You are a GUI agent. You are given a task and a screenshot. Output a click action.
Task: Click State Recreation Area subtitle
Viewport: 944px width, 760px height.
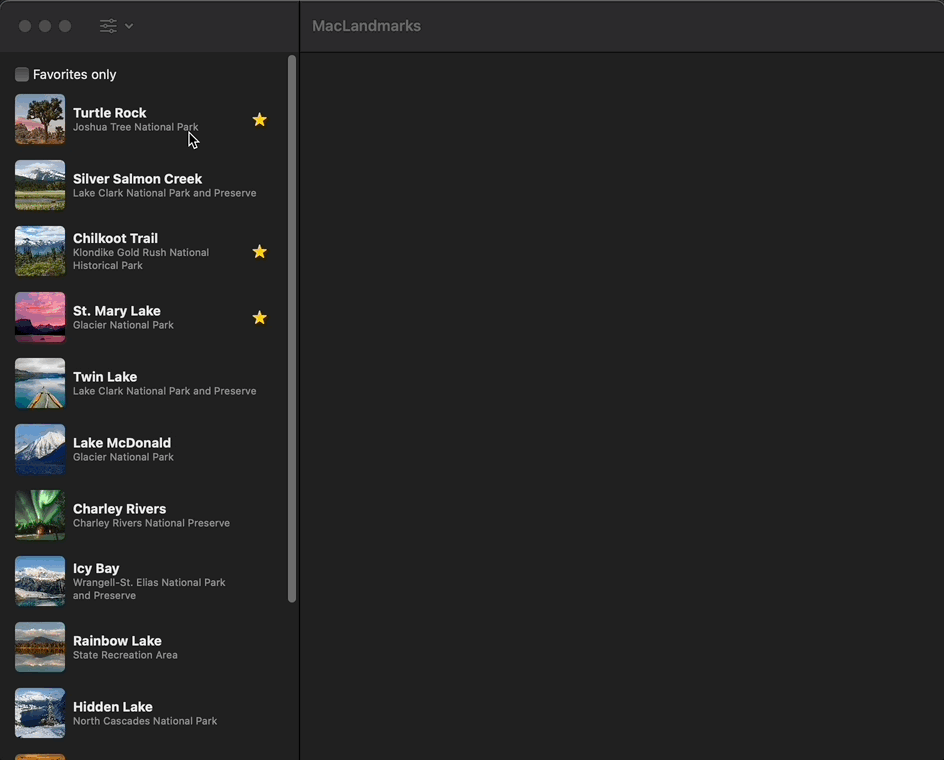tap(125, 655)
